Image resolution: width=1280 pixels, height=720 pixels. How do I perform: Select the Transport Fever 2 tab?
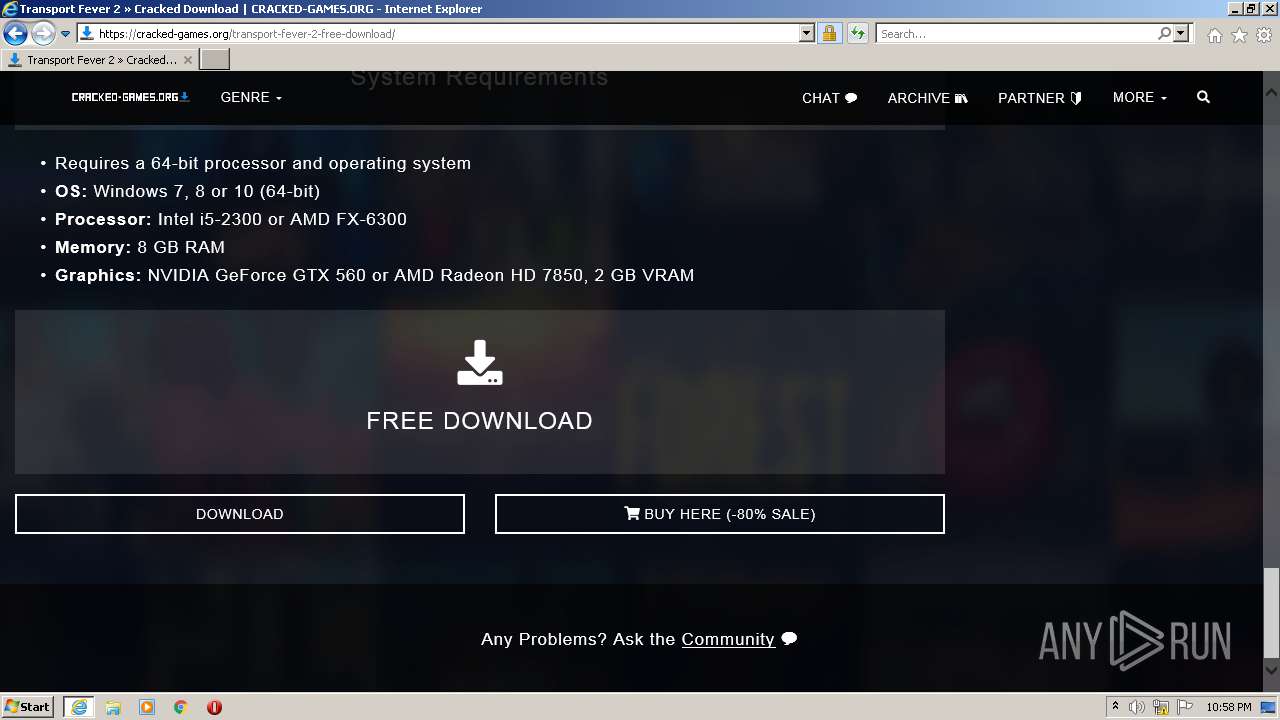pos(98,60)
